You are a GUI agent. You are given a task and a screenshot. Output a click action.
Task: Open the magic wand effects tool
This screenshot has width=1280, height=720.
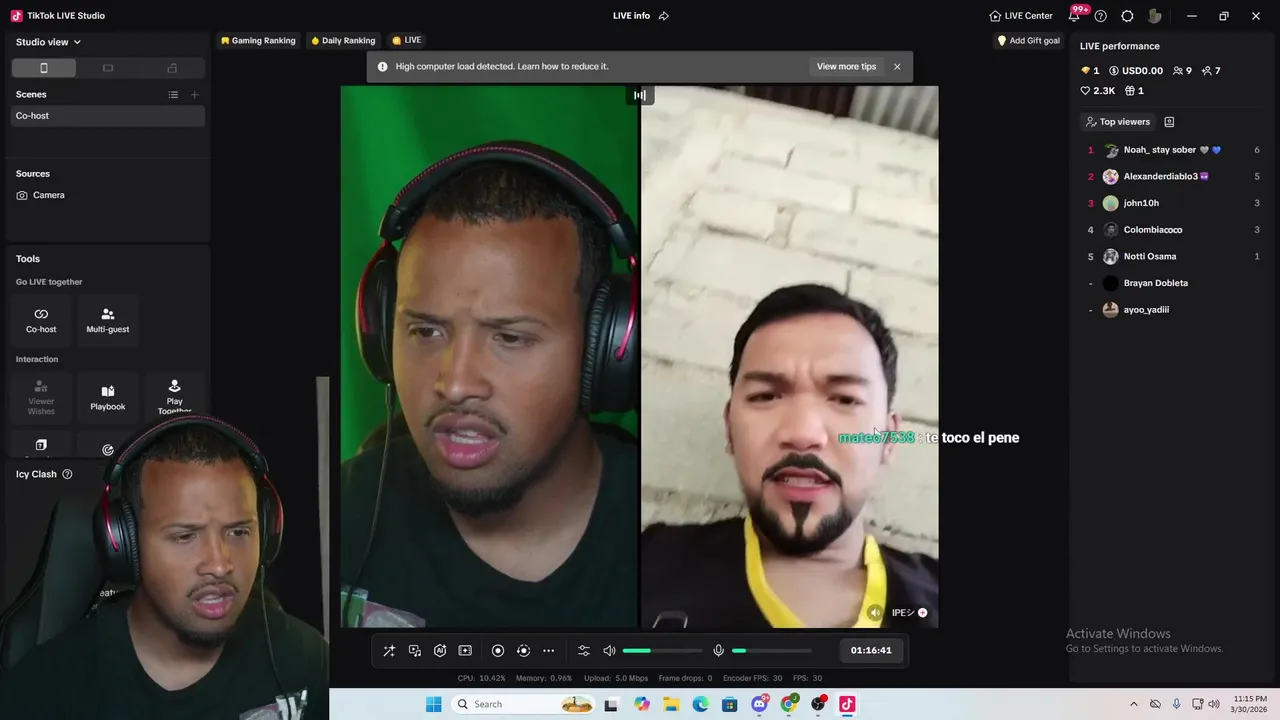(389, 651)
